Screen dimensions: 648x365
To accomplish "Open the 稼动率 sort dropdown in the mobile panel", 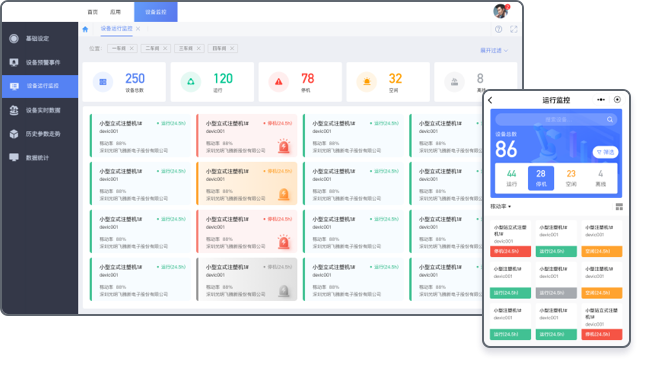I will click(500, 206).
